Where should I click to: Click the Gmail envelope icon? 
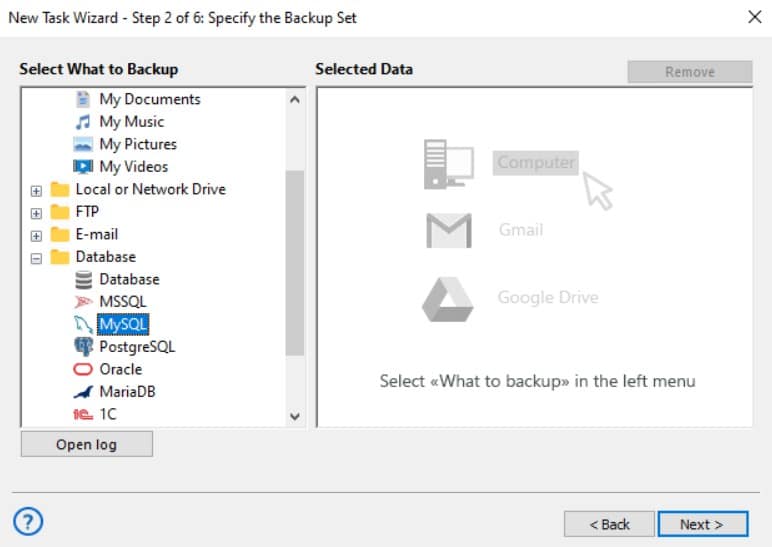[449, 230]
